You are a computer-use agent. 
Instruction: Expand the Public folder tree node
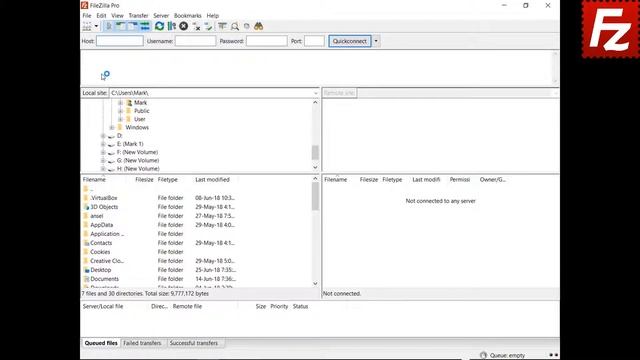(120, 111)
